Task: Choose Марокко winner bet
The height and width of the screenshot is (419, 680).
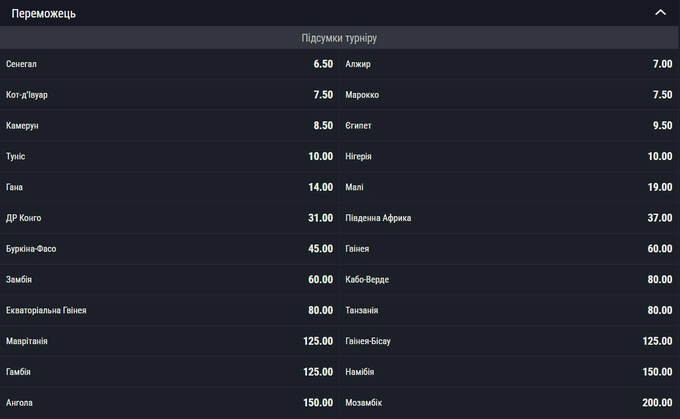Action: [x=509, y=95]
